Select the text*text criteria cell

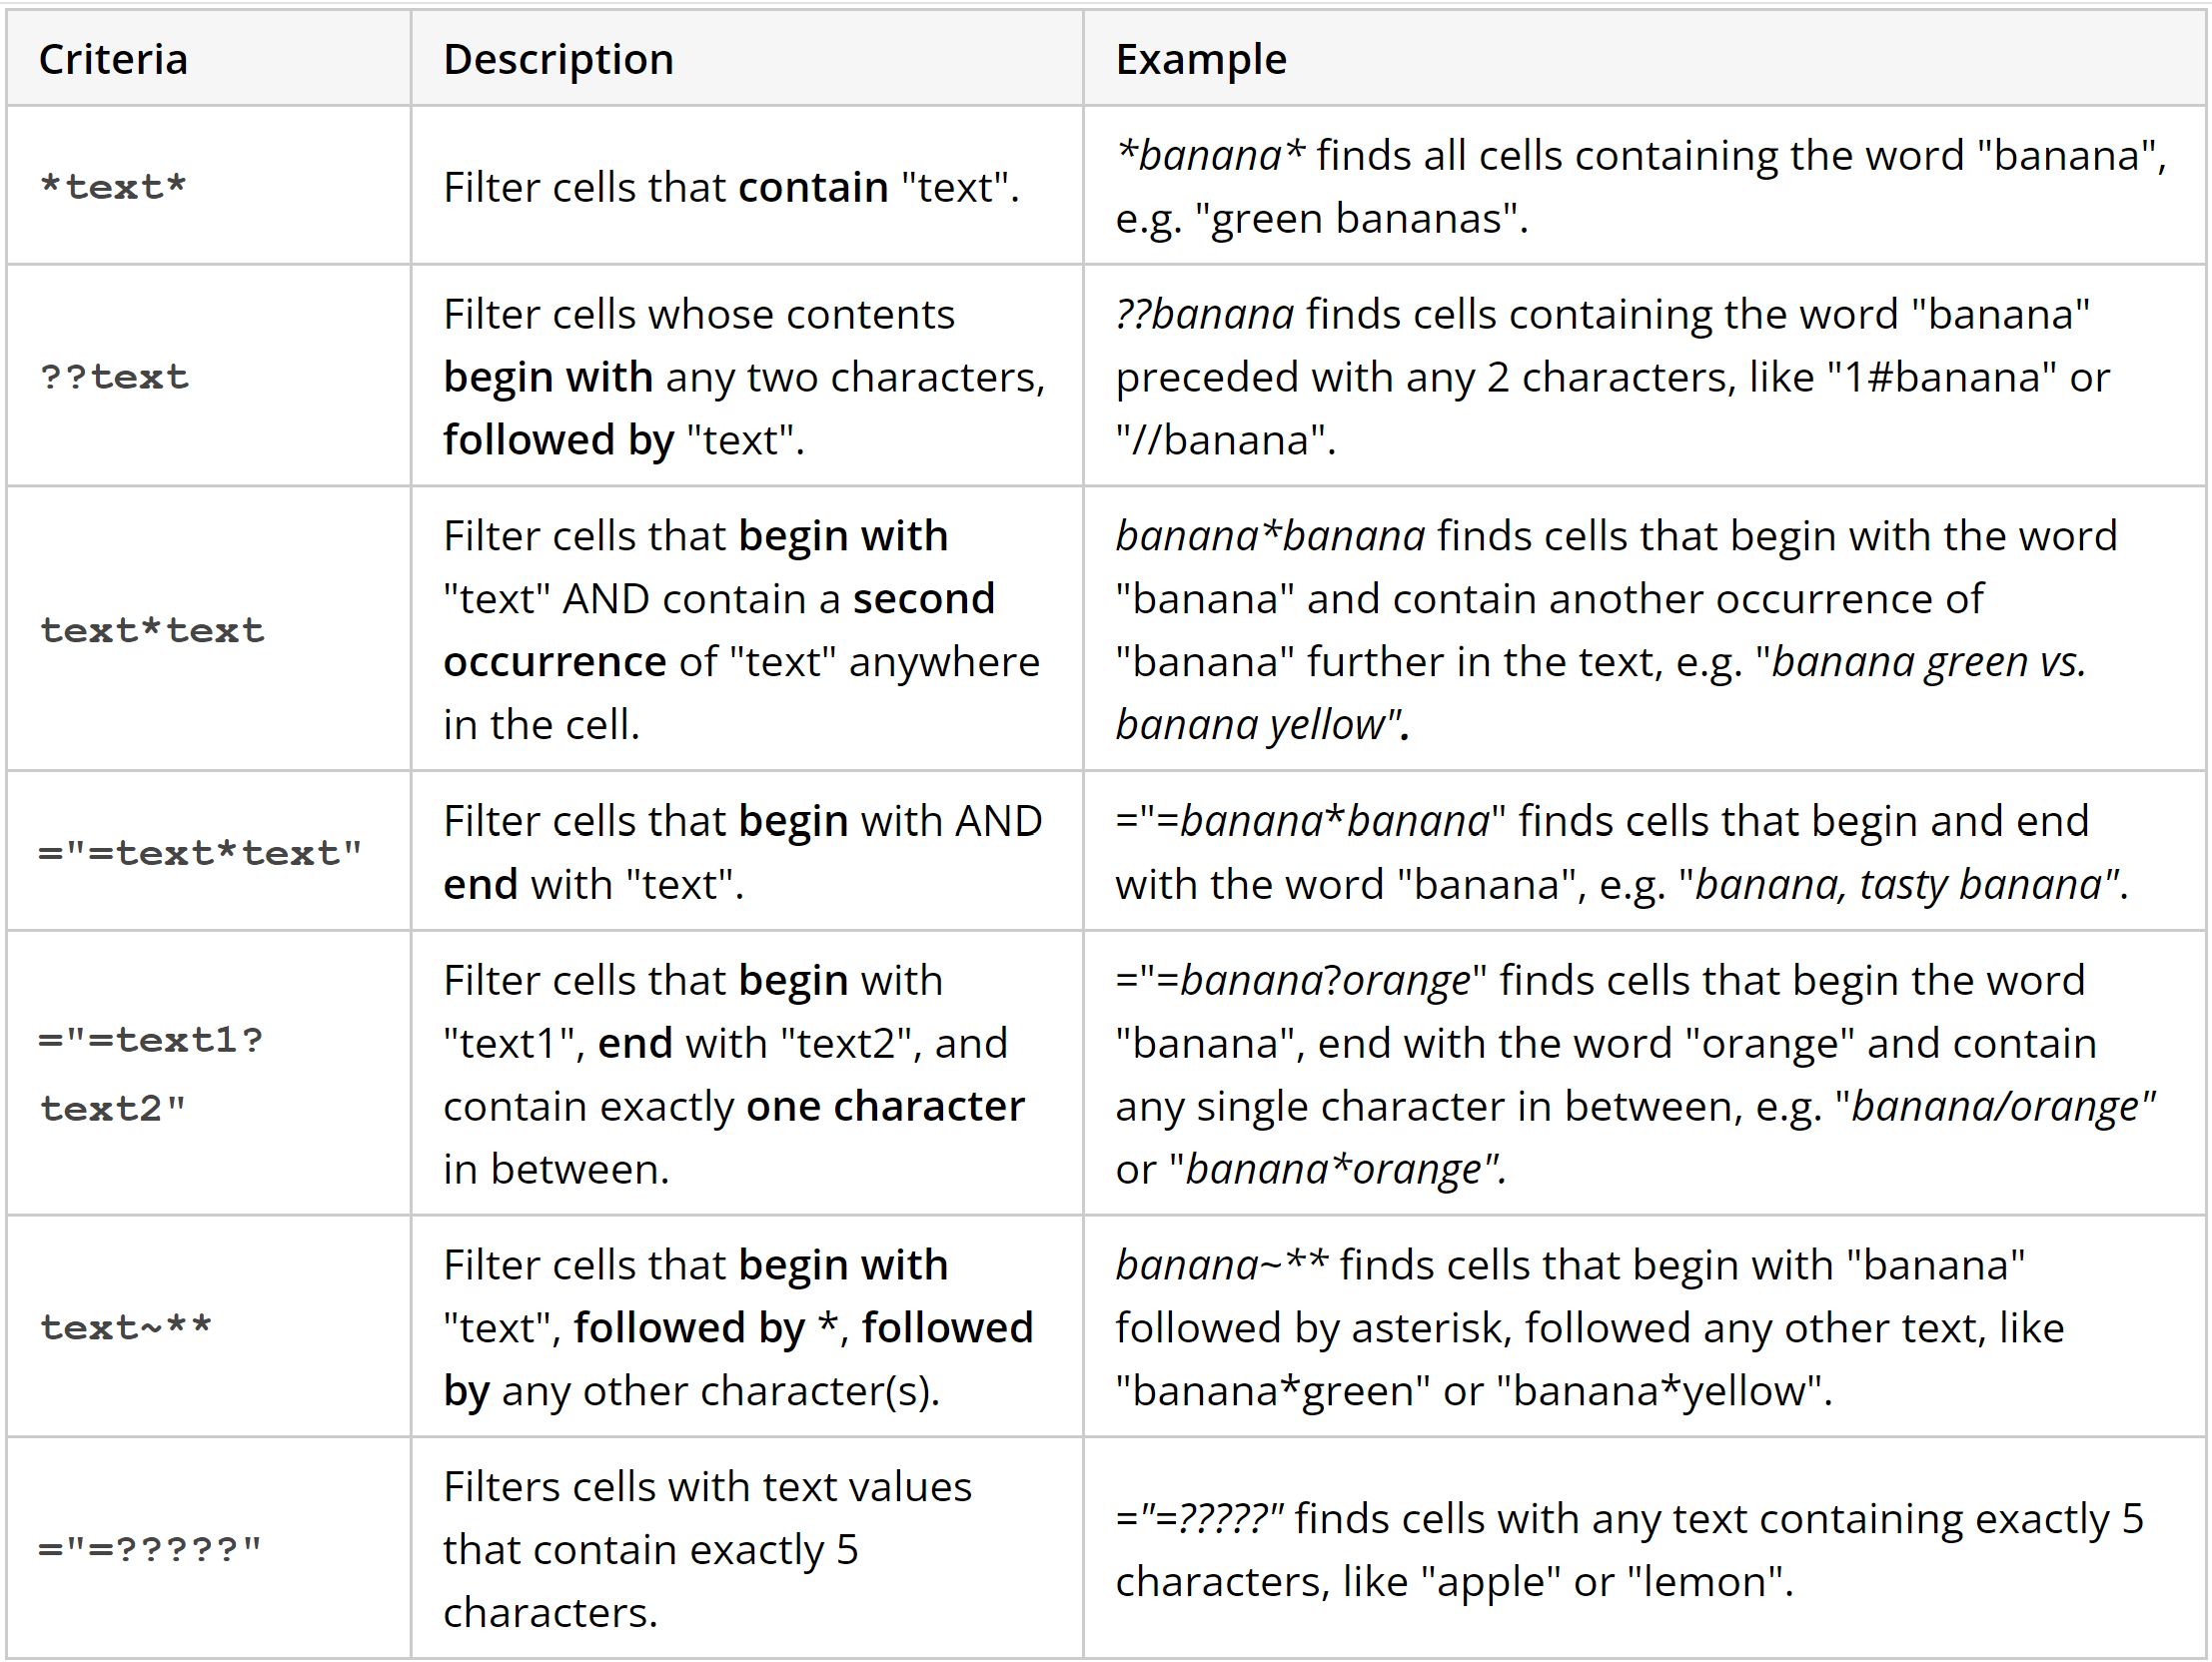click(152, 630)
